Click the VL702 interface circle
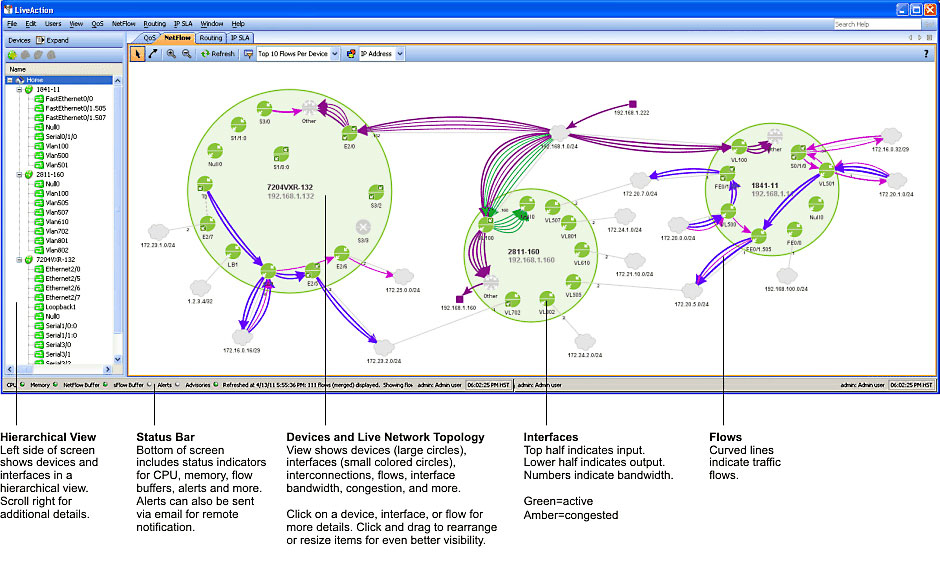The height and width of the screenshot is (563, 940). tap(513, 299)
